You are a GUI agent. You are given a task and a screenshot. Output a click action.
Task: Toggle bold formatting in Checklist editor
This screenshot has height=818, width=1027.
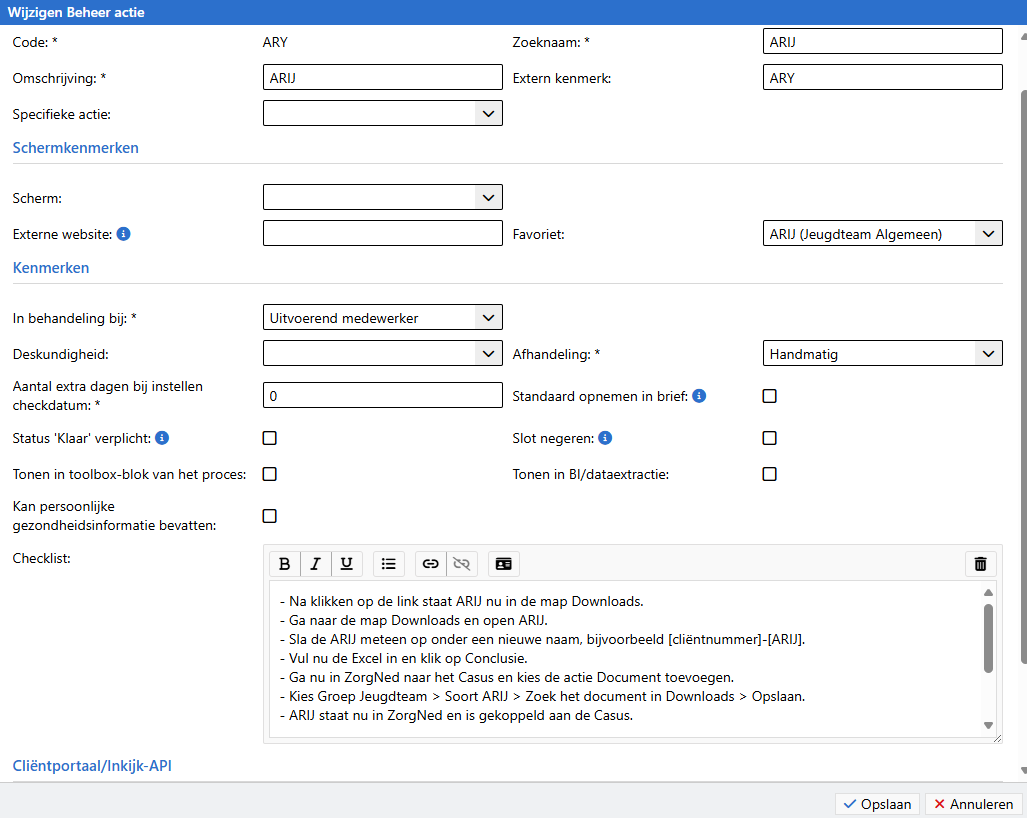click(285, 564)
